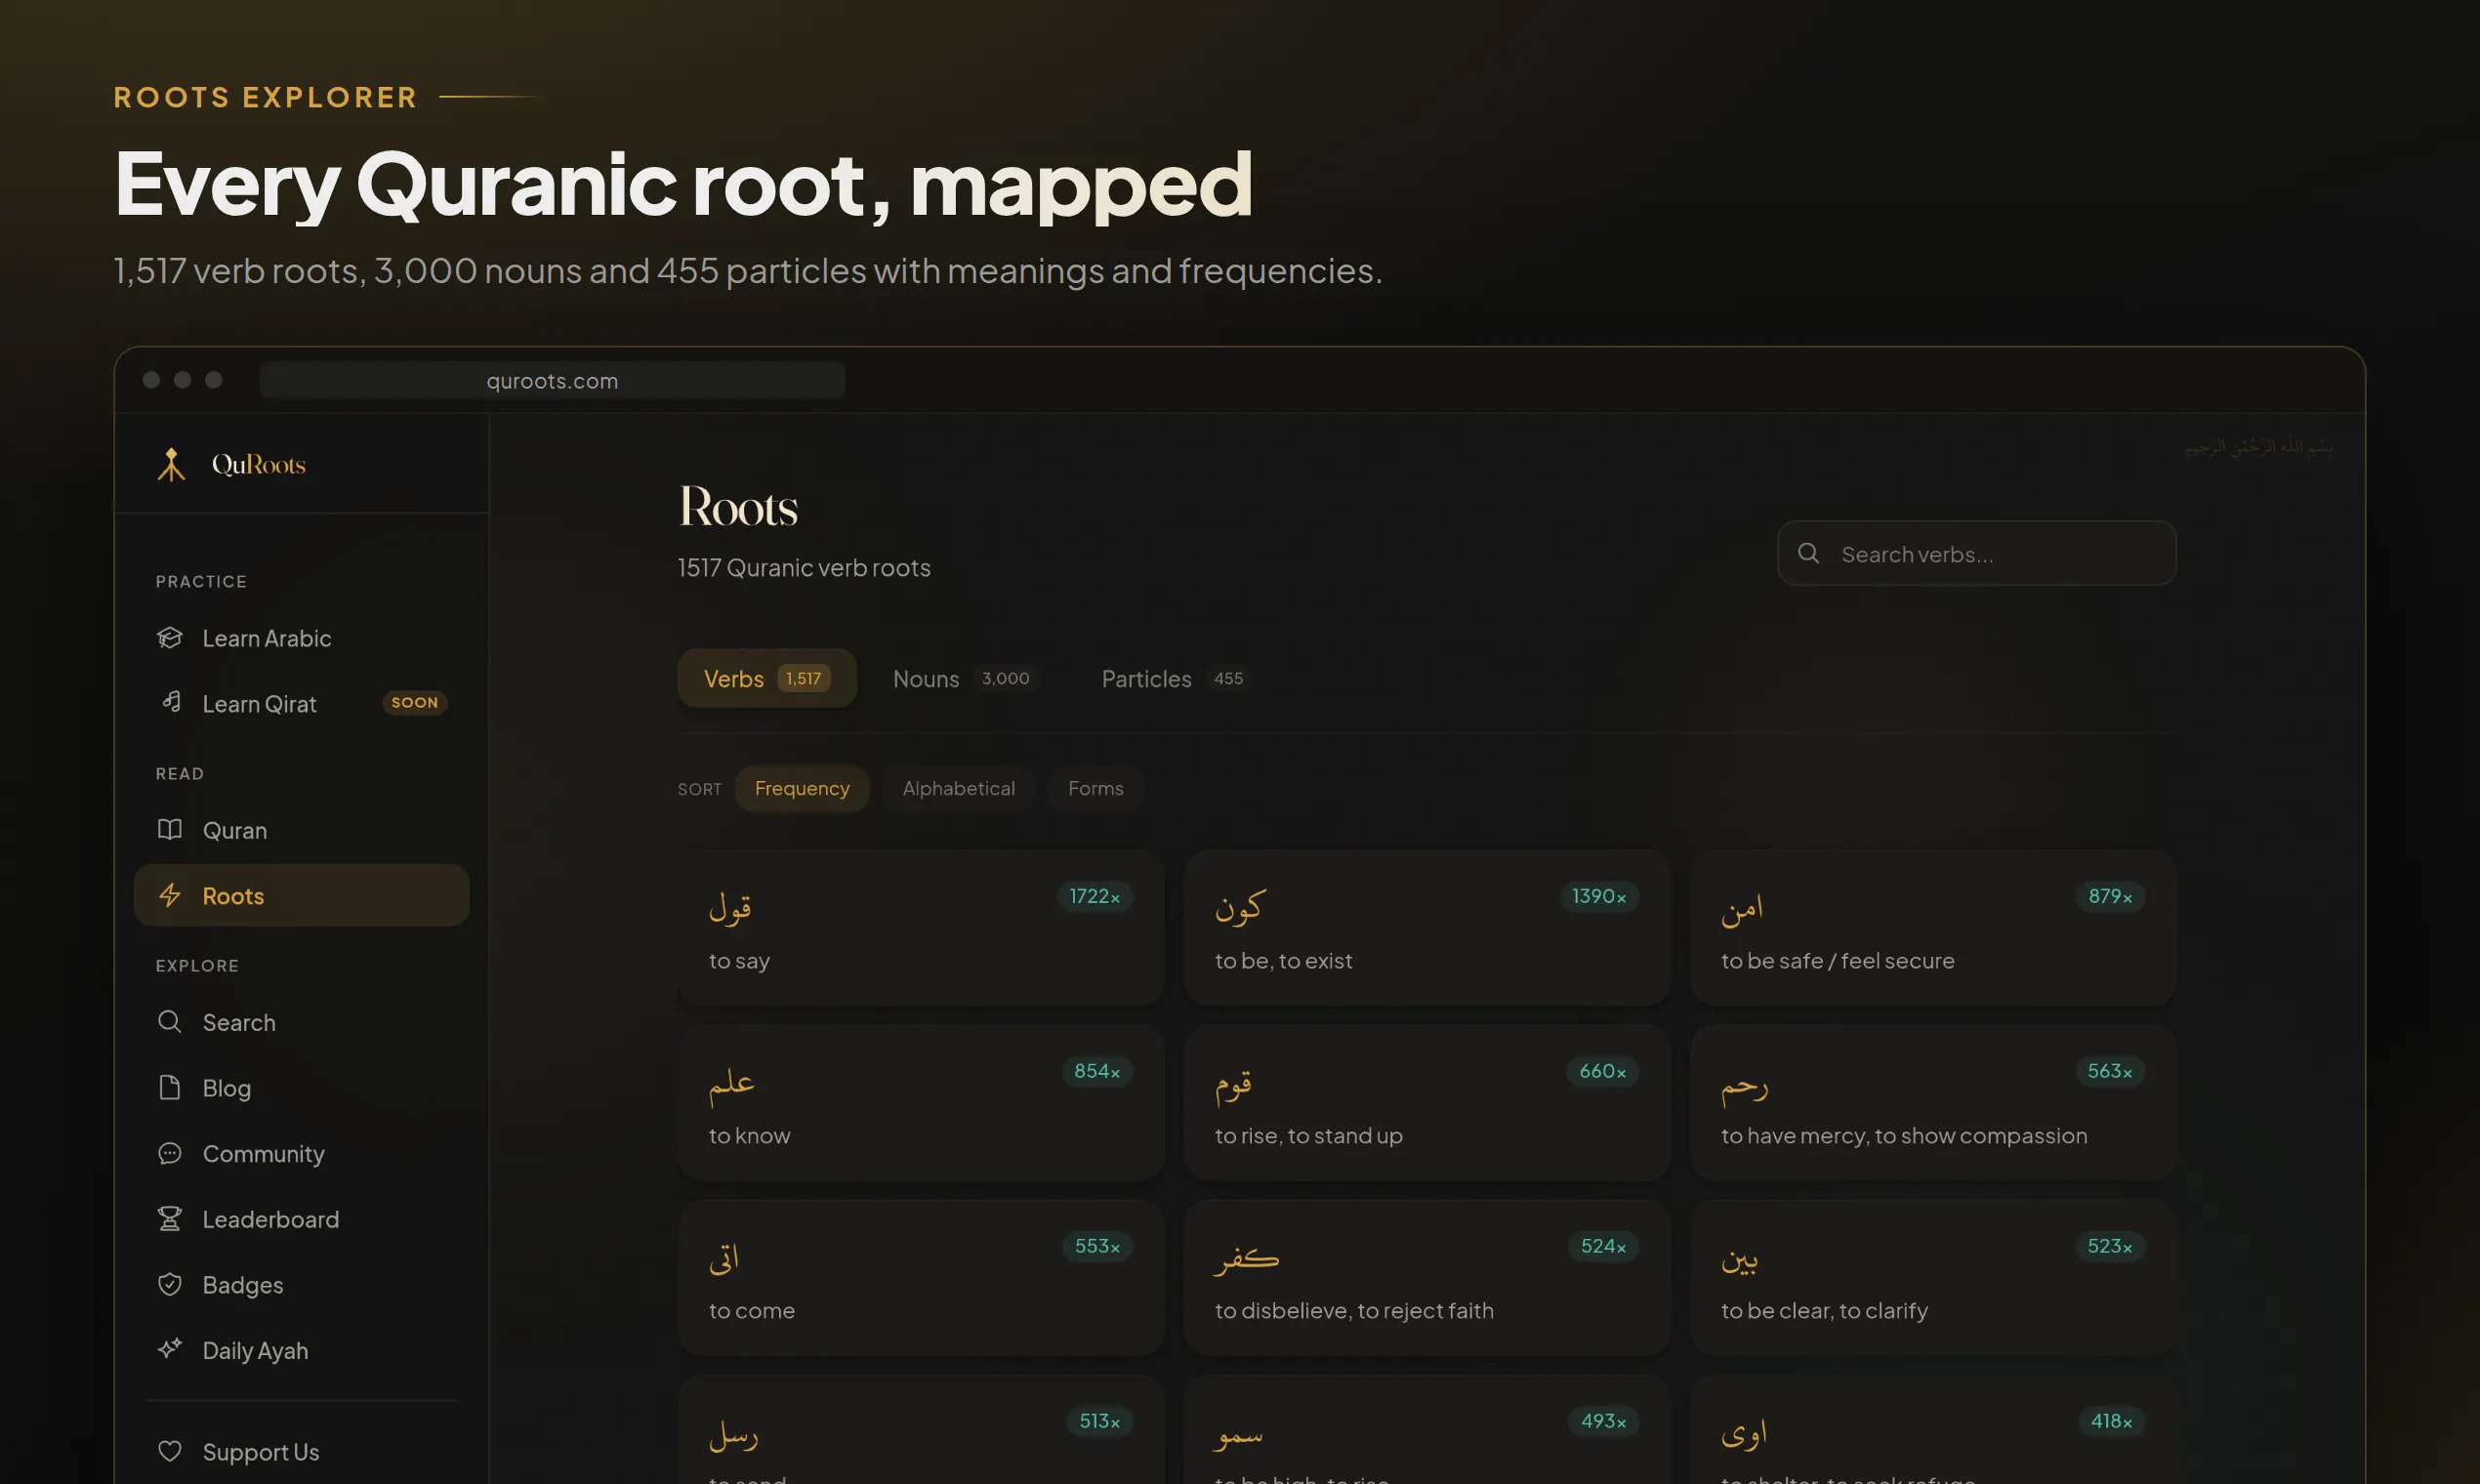The height and width of the screenshot is (1484, 2480).
Task: Click the 1390× frequency badge
Action: [1599, 896]
